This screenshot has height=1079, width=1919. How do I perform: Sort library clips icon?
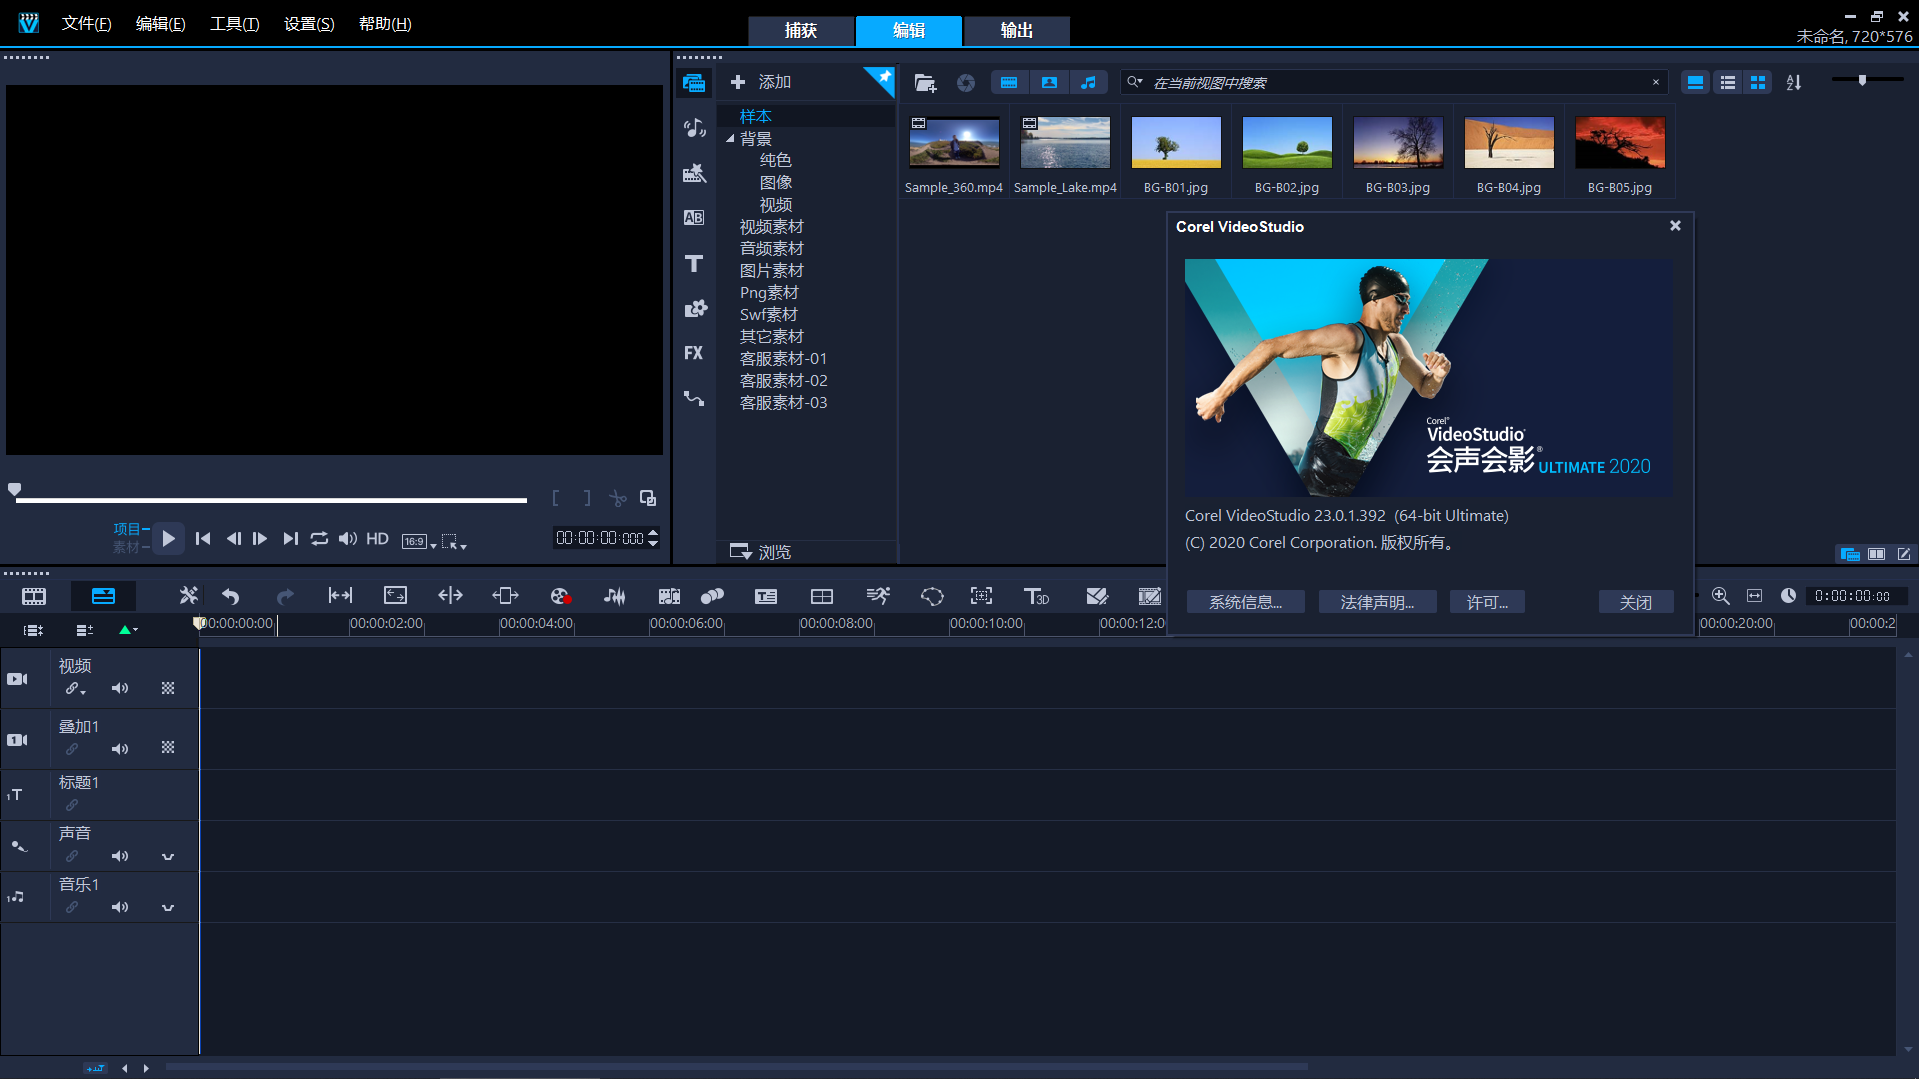[x=1794, y=83]
